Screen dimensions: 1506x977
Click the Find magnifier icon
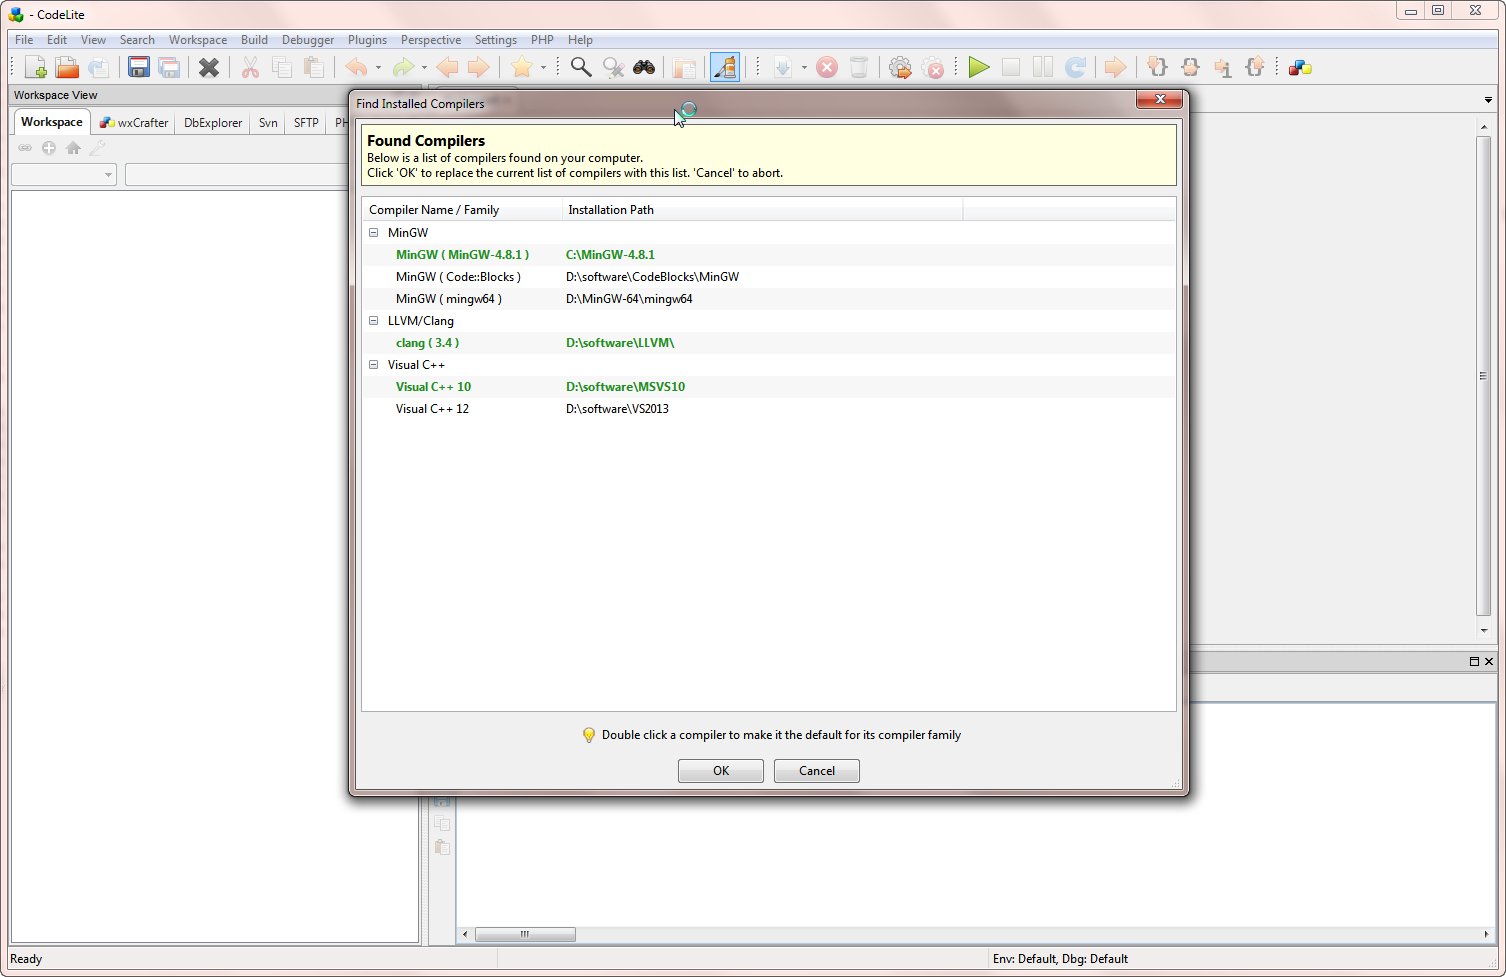tap(580, 67)
